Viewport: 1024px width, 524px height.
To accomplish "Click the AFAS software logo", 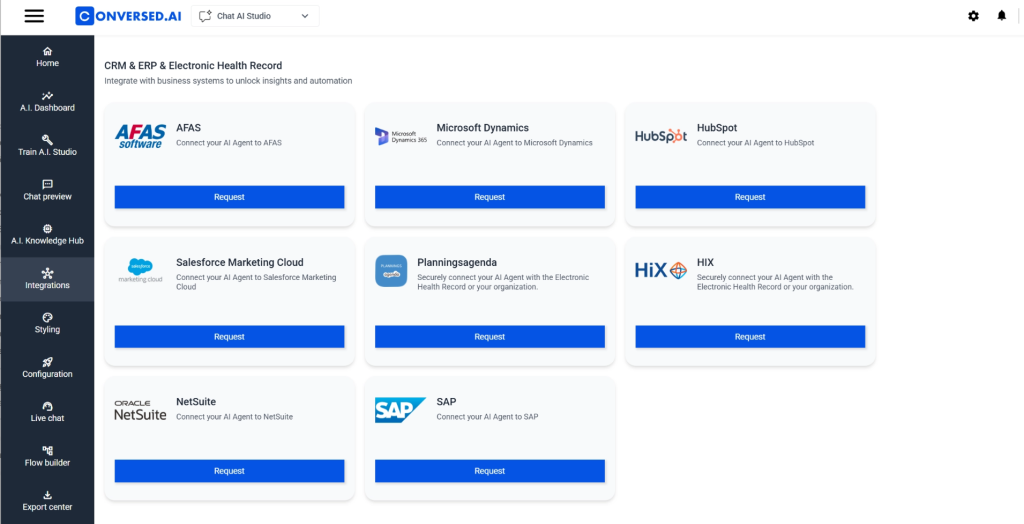I will pos(140,136).
